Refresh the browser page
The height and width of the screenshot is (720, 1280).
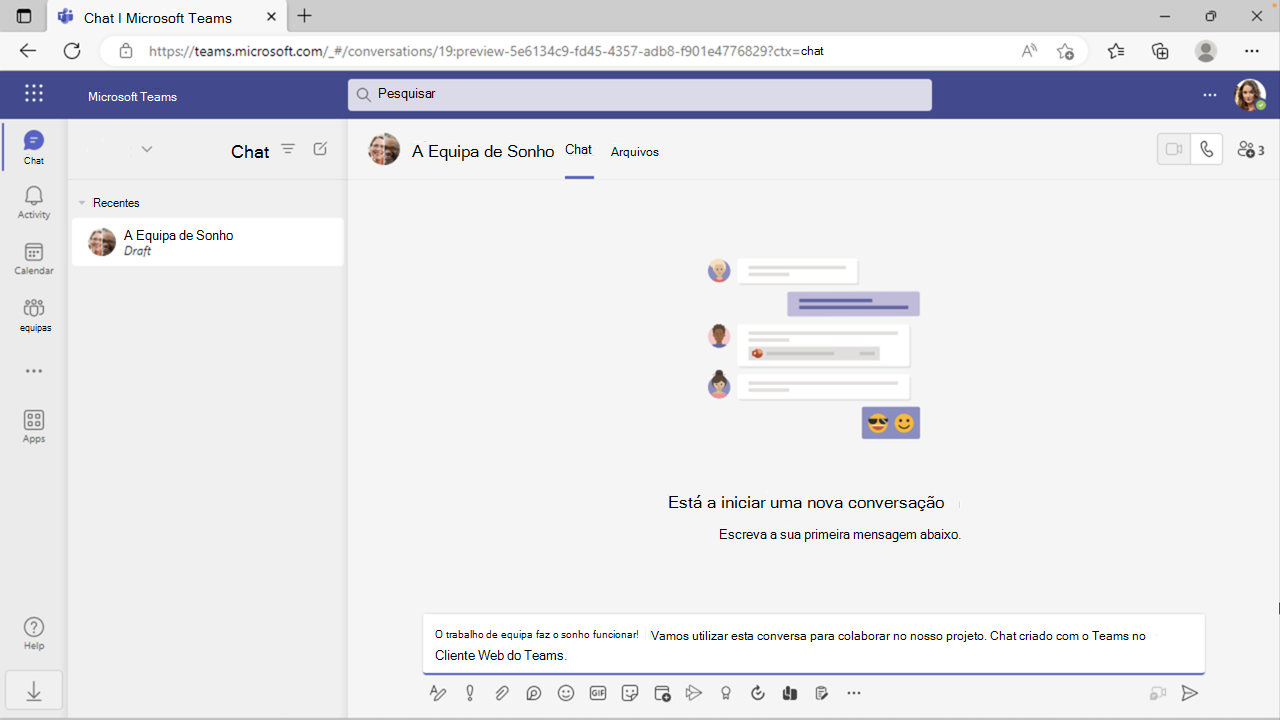pyautogui.click(x=72, y=51)
